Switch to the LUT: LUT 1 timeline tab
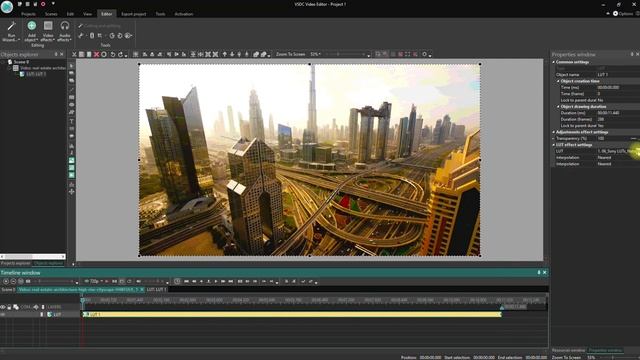 (x=156, y=289)
